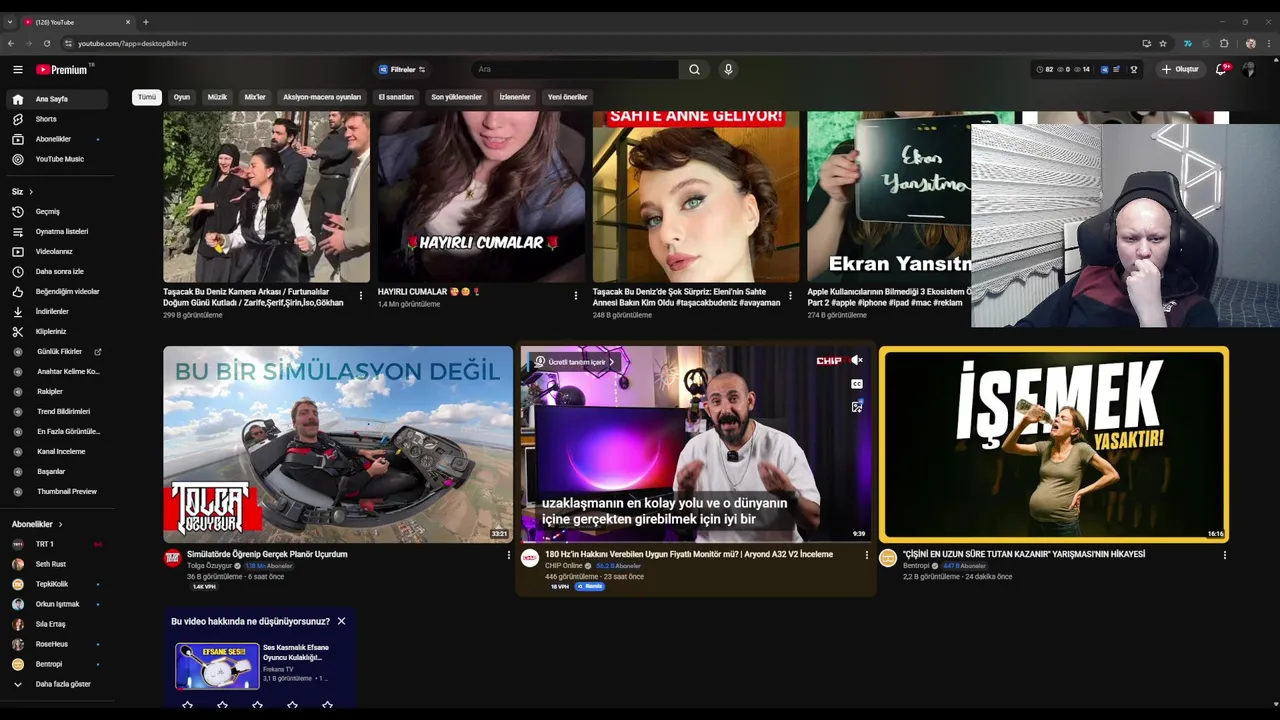
Task: Open Tolga Özuygur channel name link
Action: 209,566
